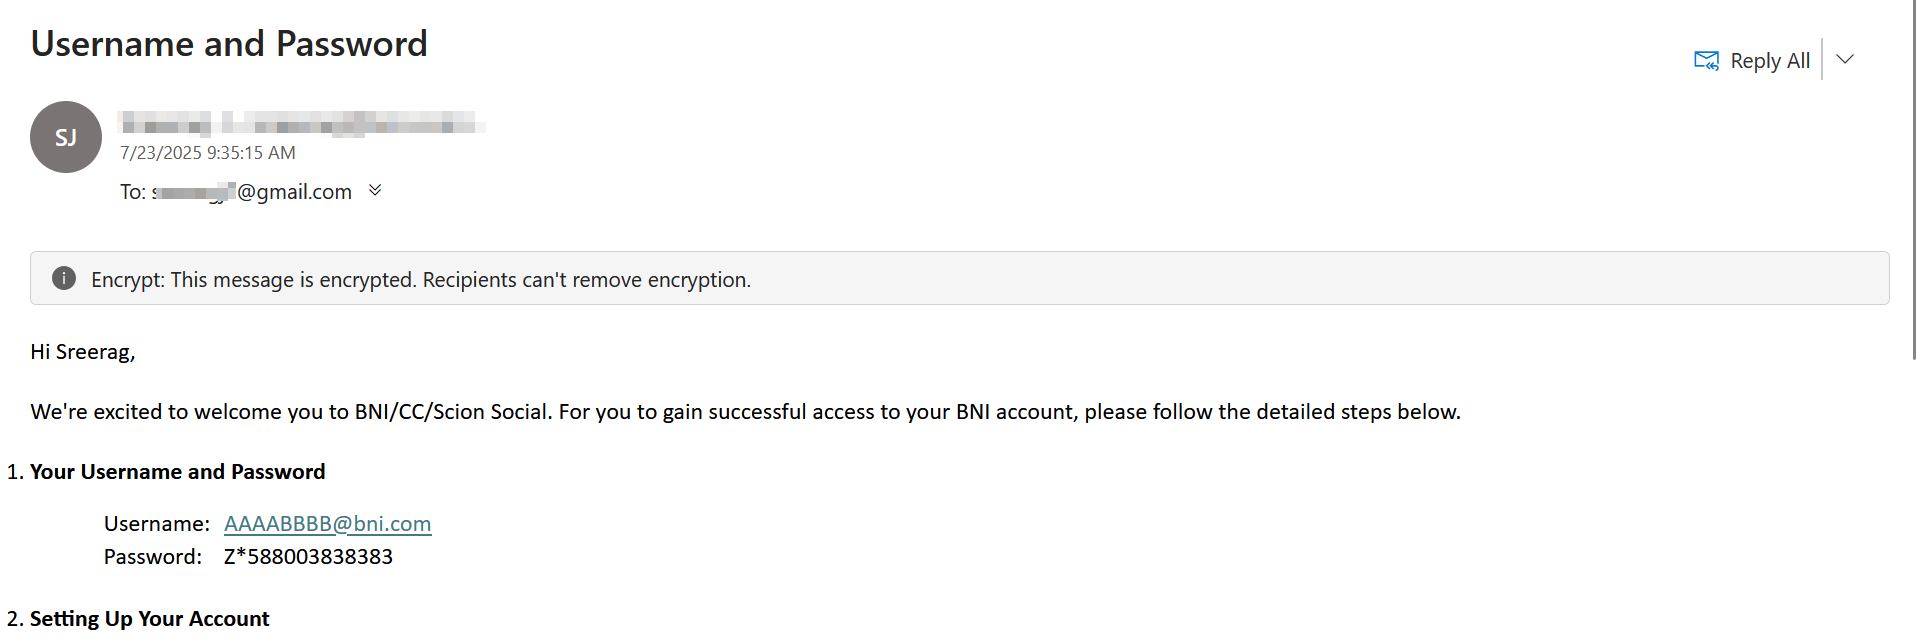This screenshot has height=639, width=1916.
Task: Click the Your Username and Password heading
Action: (x=178, y=472)
